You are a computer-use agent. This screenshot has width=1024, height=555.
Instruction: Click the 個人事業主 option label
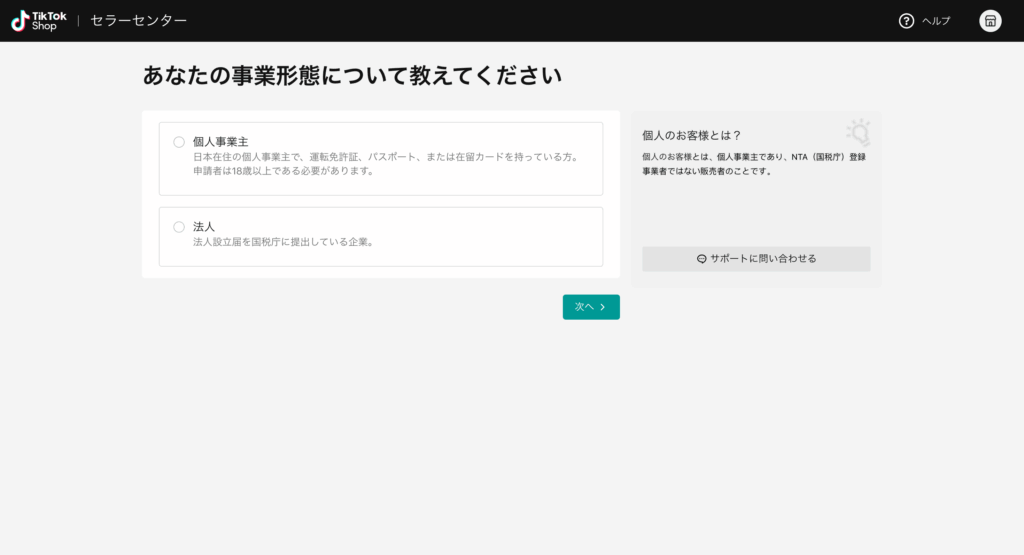[220, 142]
